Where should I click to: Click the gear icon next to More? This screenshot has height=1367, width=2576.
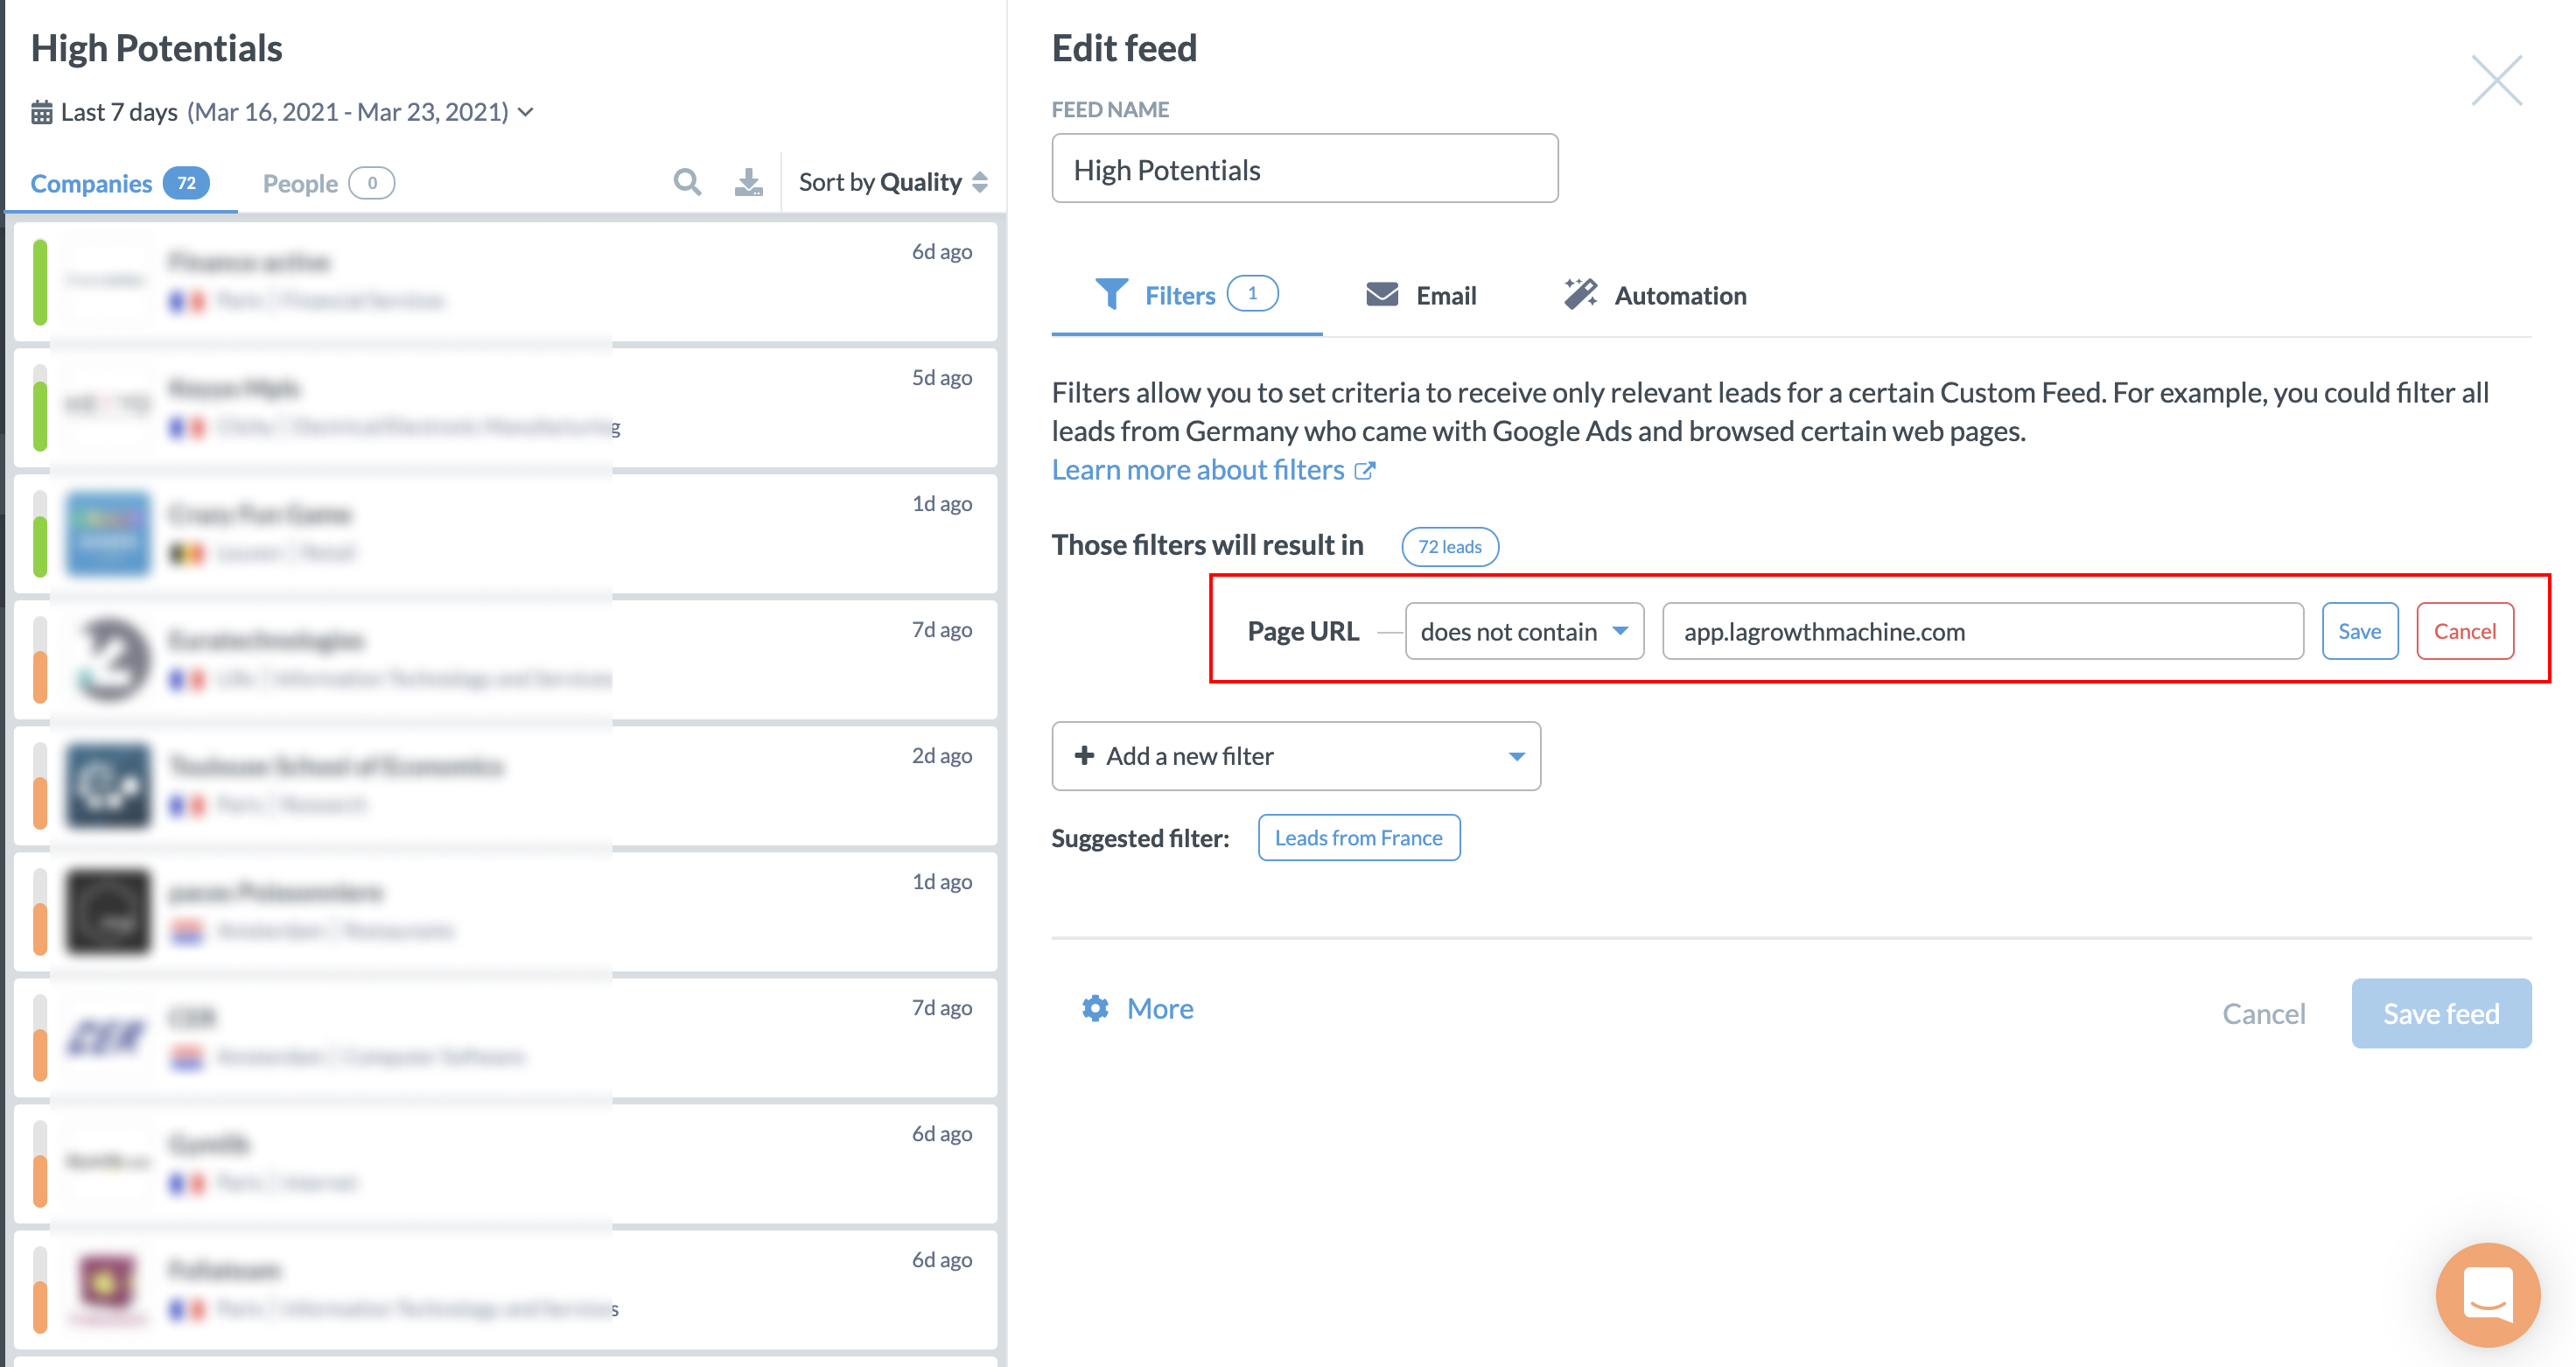[x=1095, y=1008]
